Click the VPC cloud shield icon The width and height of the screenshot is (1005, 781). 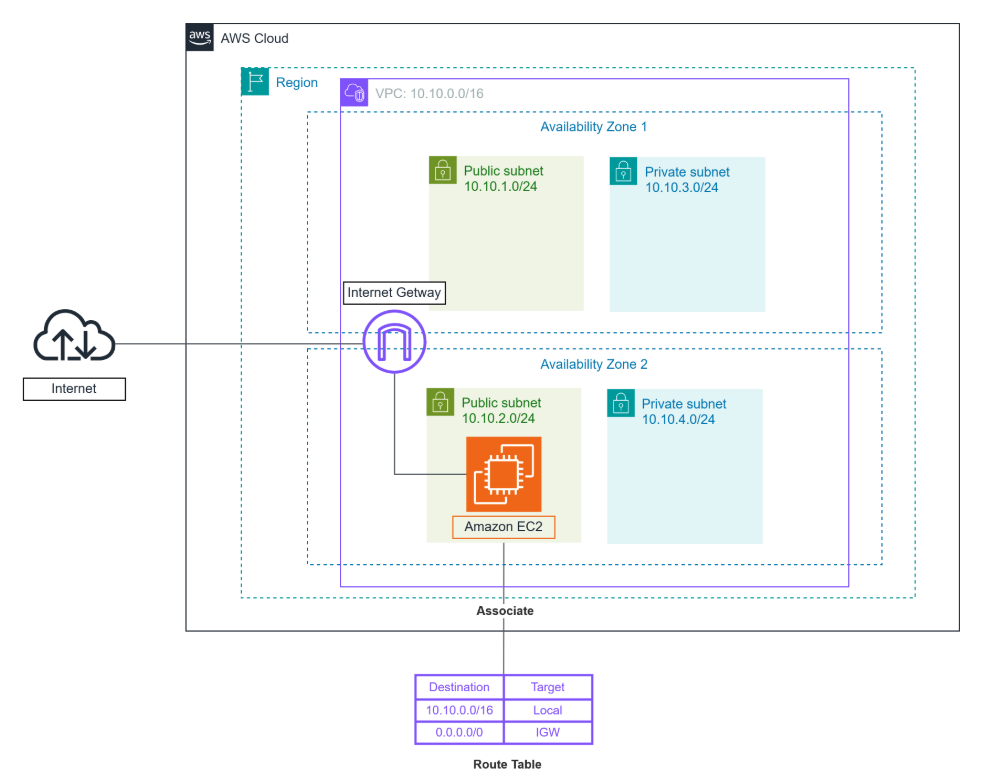(x=354, y=93)
